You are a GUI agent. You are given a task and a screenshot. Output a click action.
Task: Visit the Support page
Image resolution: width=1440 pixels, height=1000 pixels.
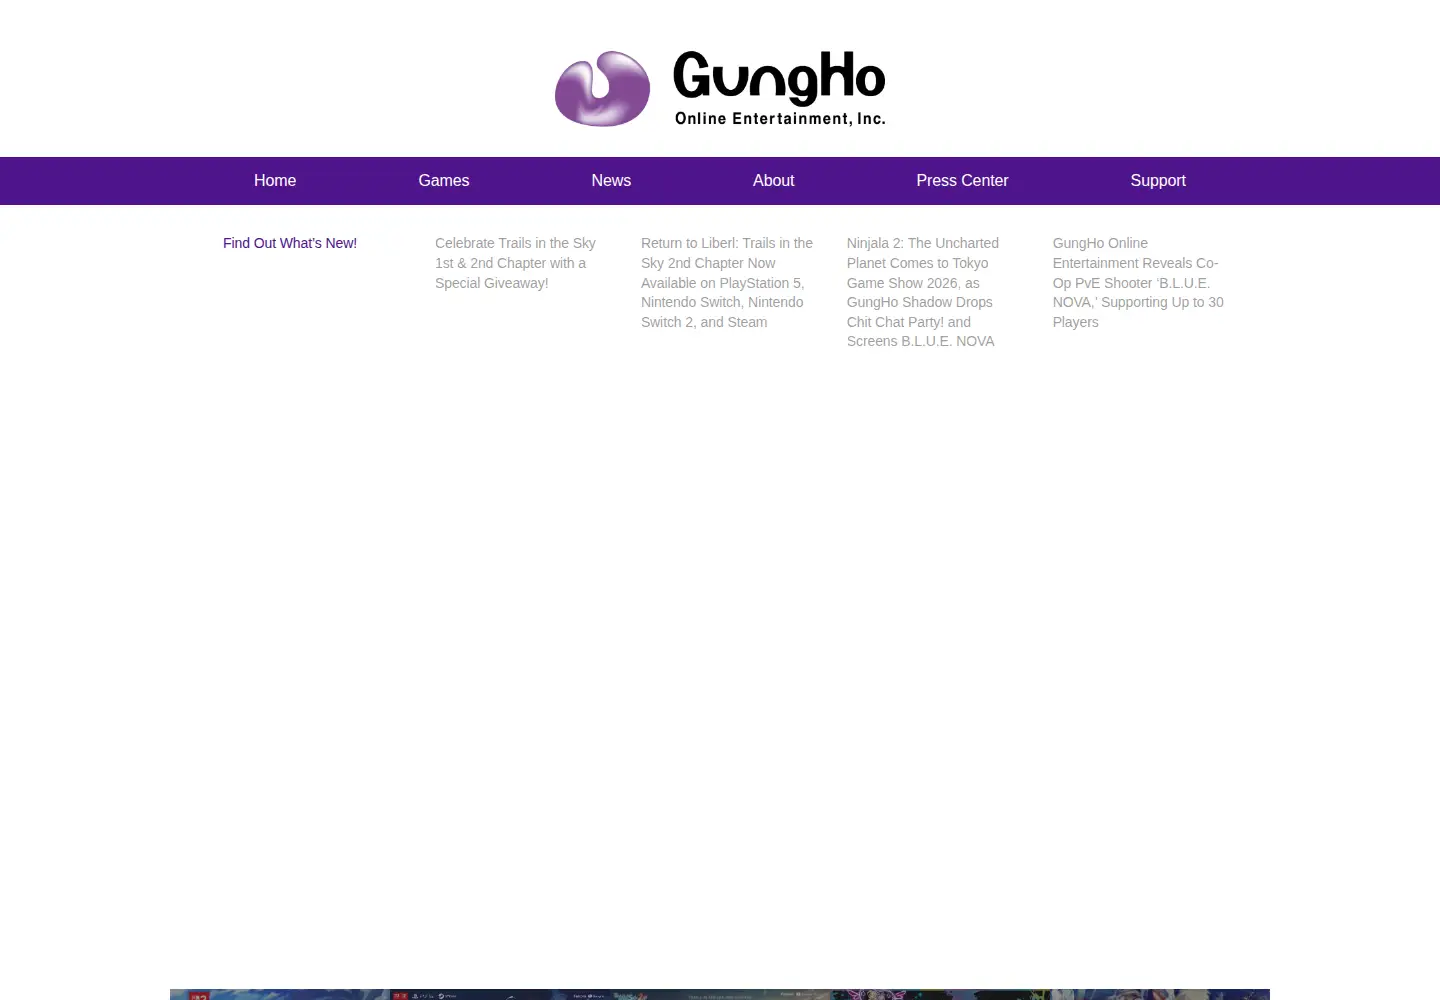click(x=1158, y=181)
